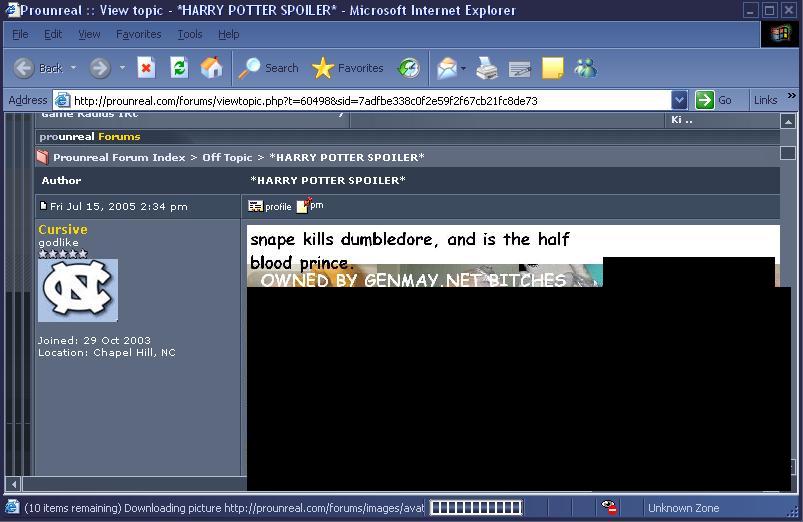Click the 'godlike' rank text

(58, 242)
